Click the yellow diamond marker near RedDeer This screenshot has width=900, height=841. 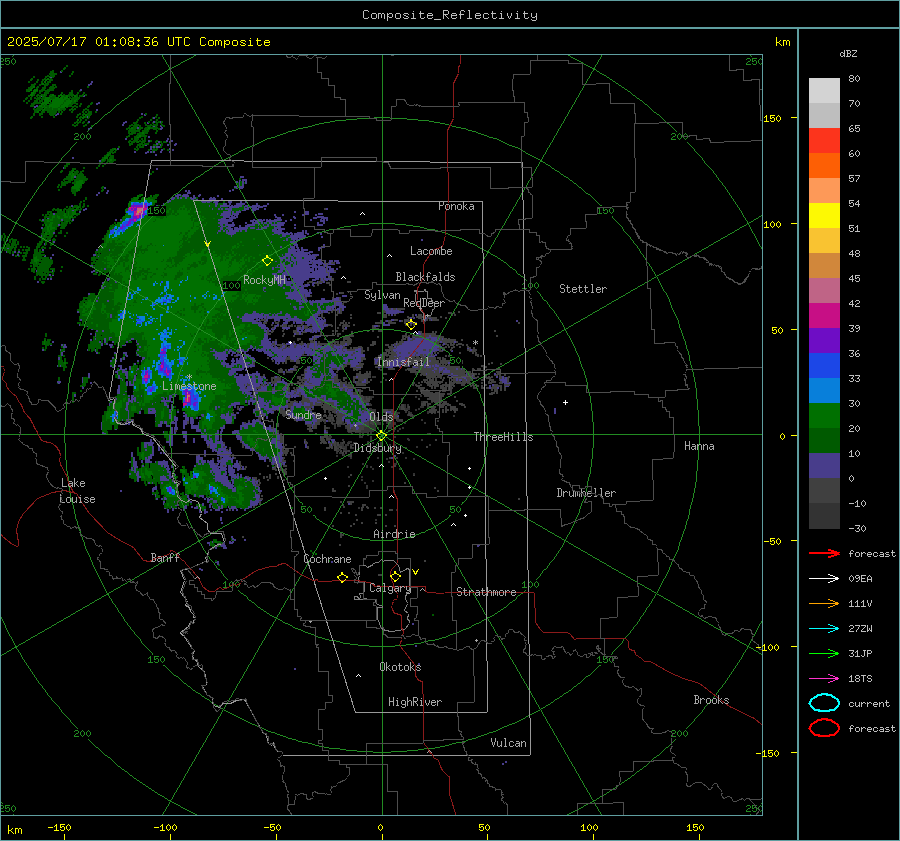tap(411, 325)
